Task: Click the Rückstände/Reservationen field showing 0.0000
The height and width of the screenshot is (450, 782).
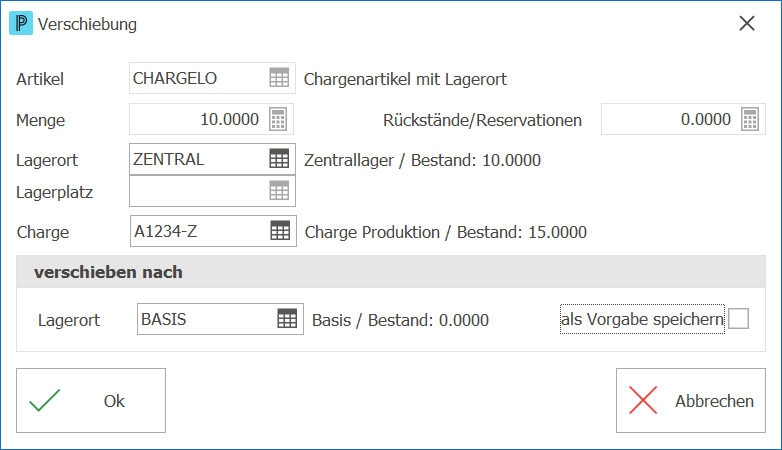Action: (683, 119)
